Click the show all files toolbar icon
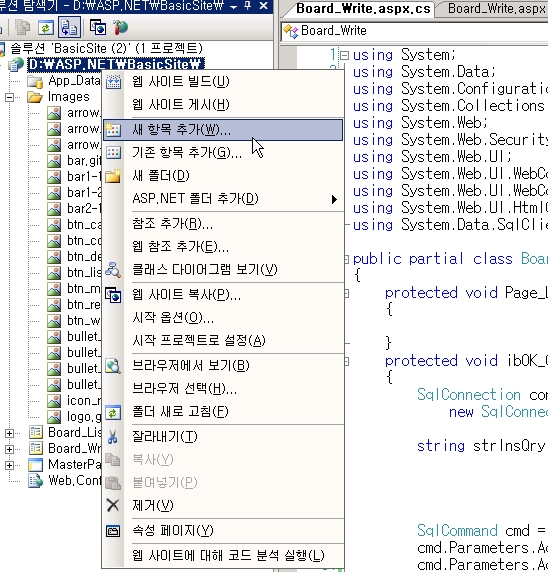548x572 pixels. (23, 28)
